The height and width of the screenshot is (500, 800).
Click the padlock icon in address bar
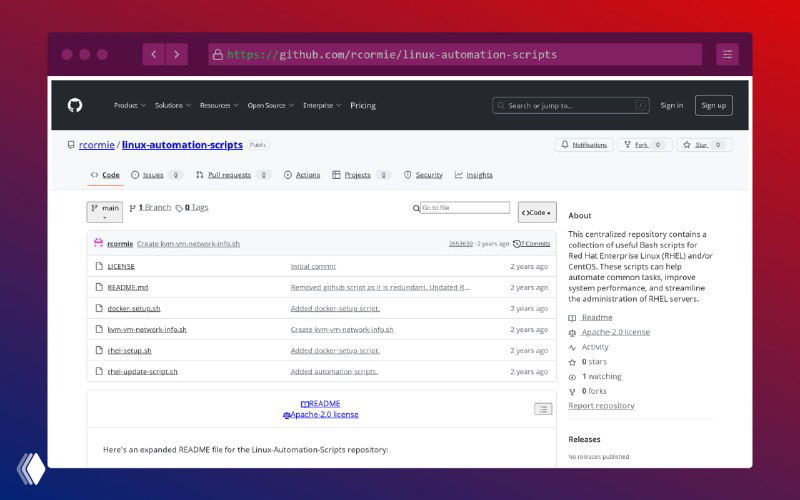(218, 55)
